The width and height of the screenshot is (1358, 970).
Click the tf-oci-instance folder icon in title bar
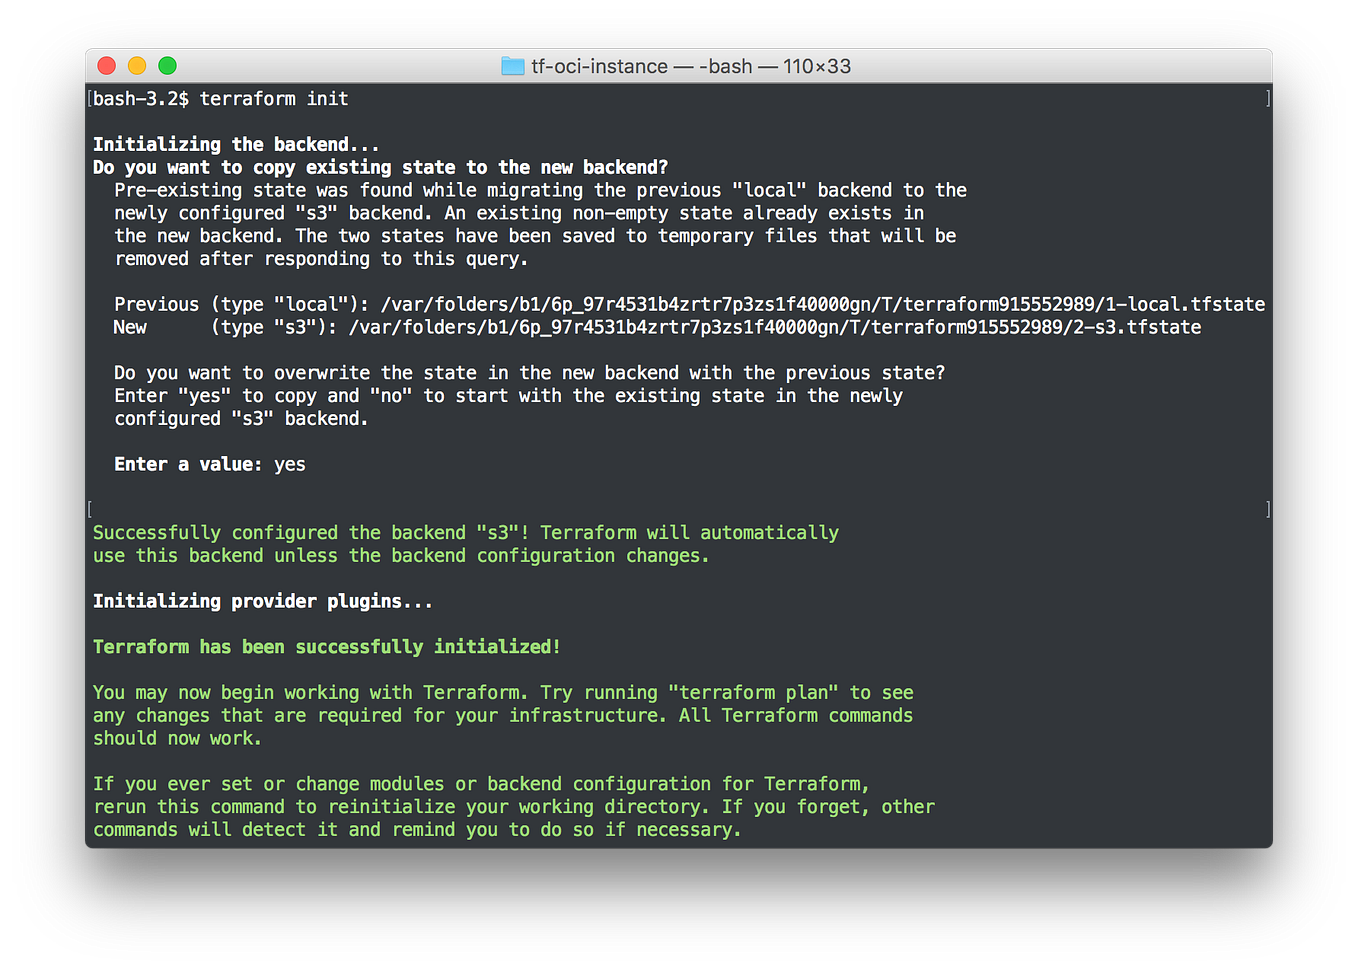(512, 66)
